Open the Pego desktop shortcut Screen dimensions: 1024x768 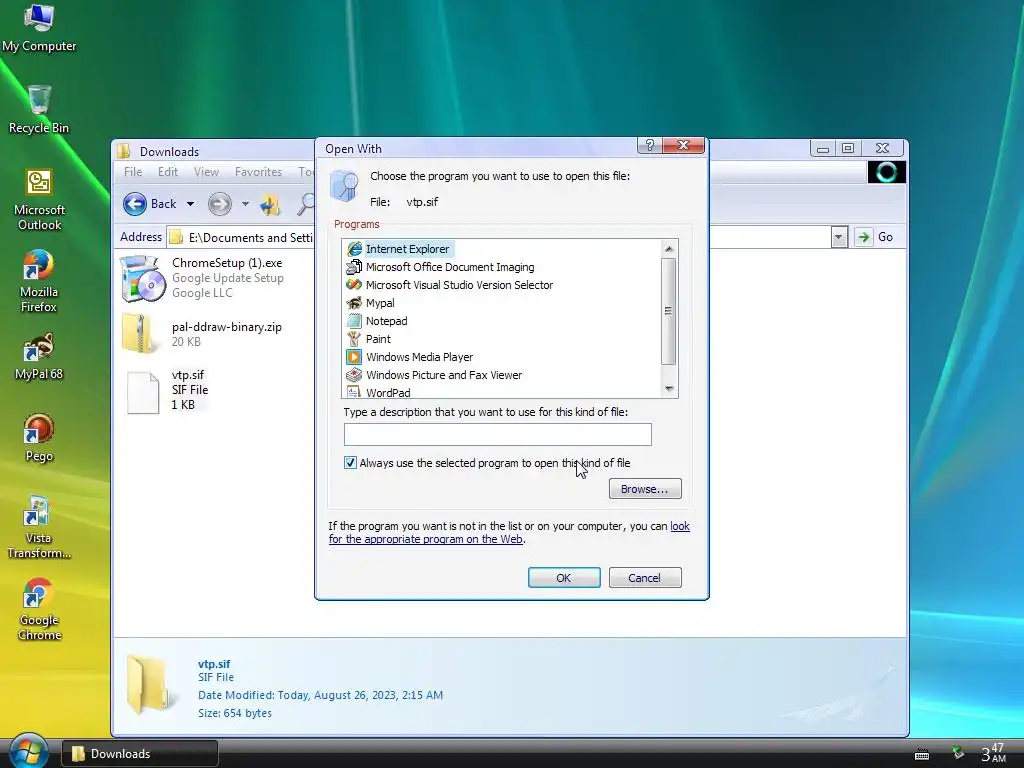(x=39, y=438)
